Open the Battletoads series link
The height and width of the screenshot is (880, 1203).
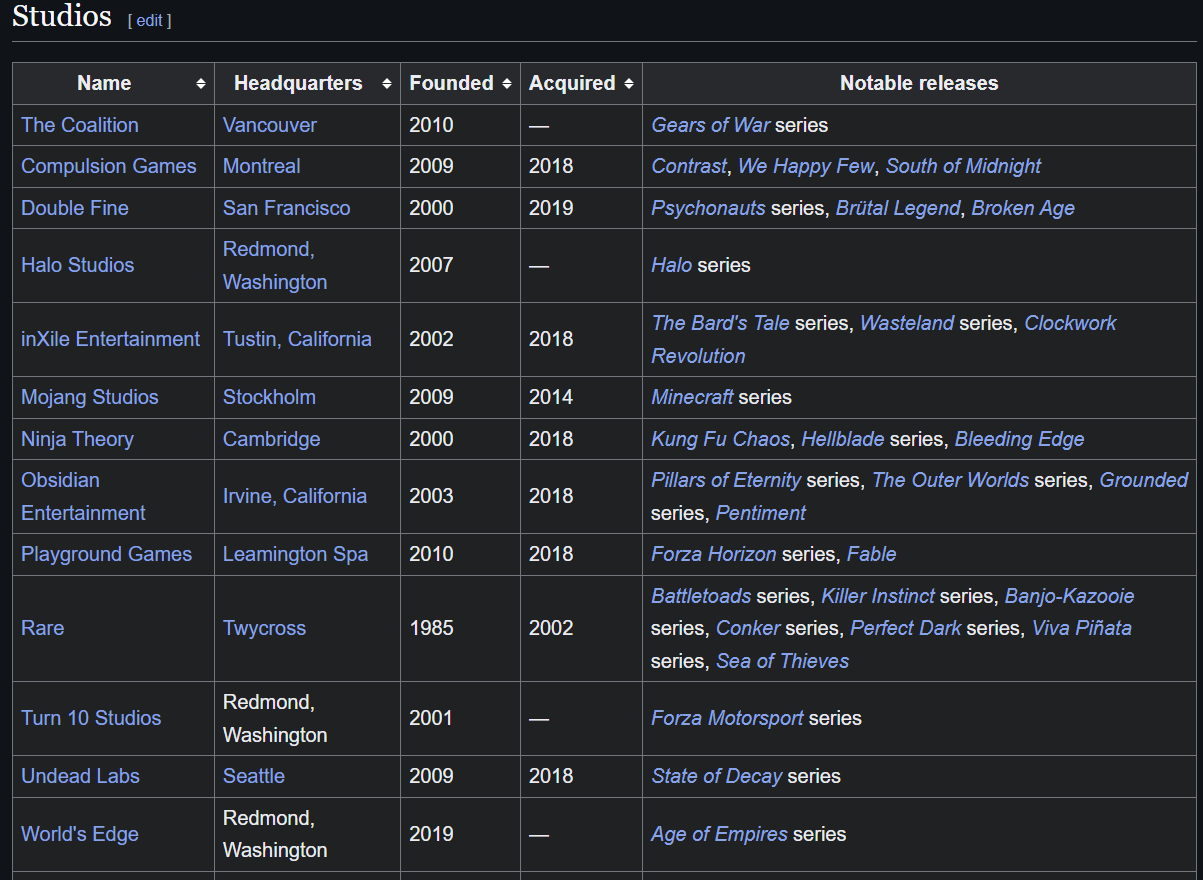coord(702,596)
